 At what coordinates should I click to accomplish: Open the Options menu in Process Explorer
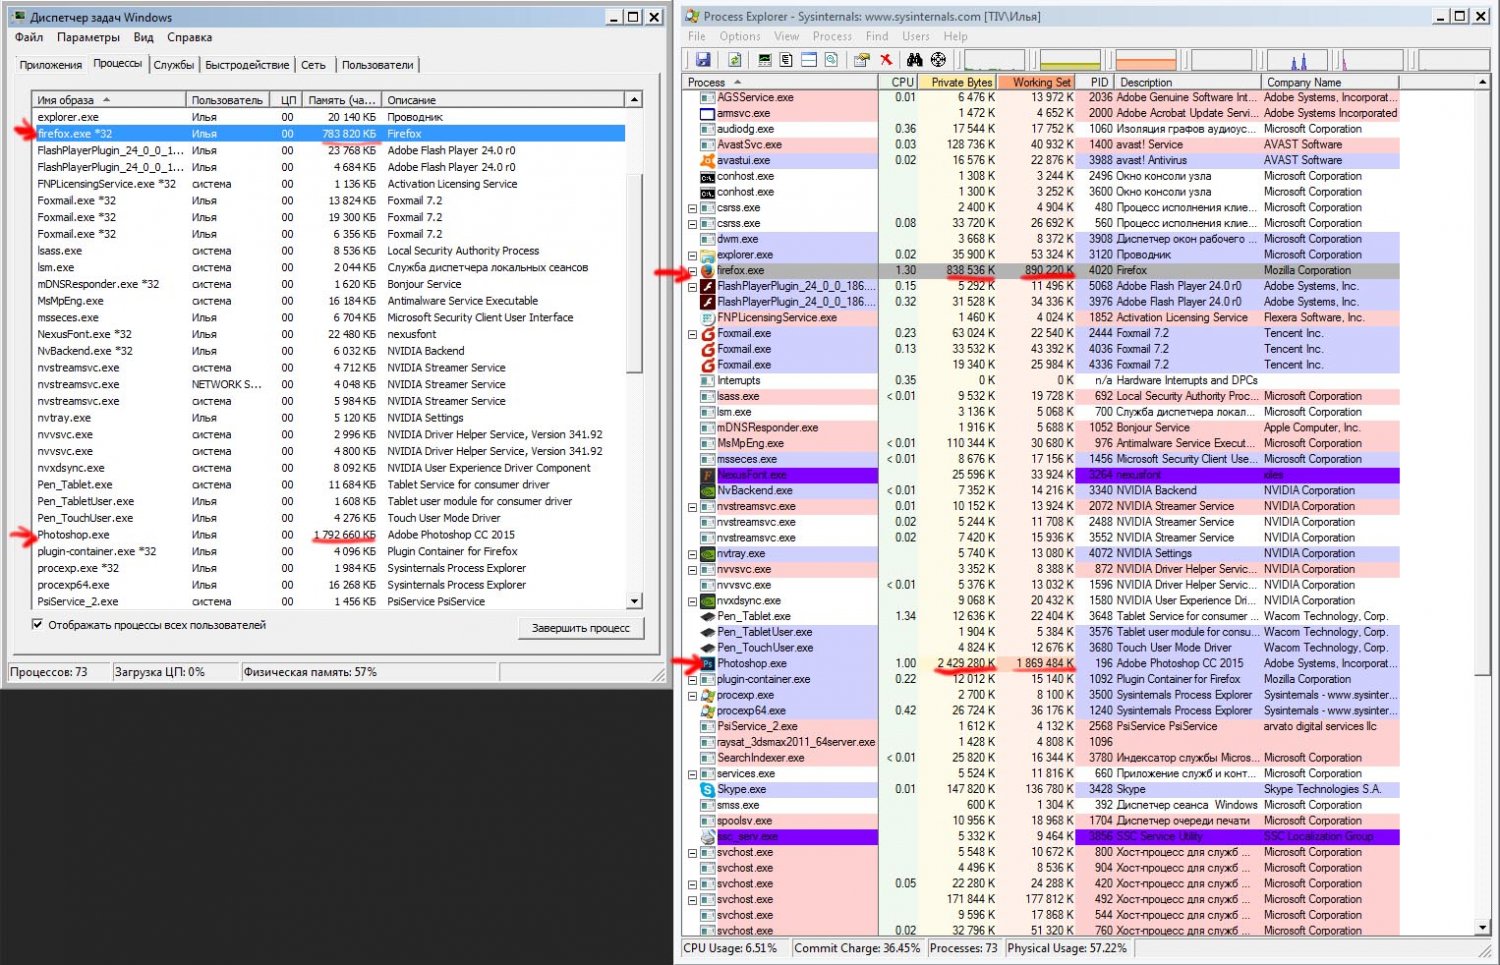(x=740, y=36)
